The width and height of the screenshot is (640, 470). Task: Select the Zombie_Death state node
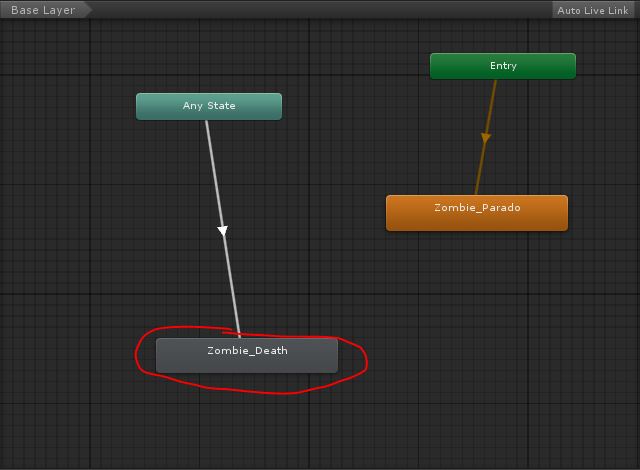point(247,355)
